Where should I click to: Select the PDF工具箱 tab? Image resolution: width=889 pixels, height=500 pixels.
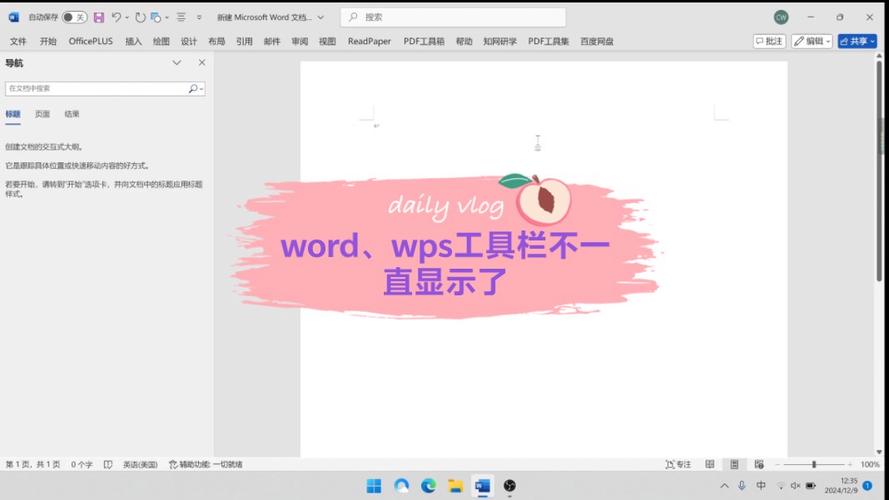[424, 41]
